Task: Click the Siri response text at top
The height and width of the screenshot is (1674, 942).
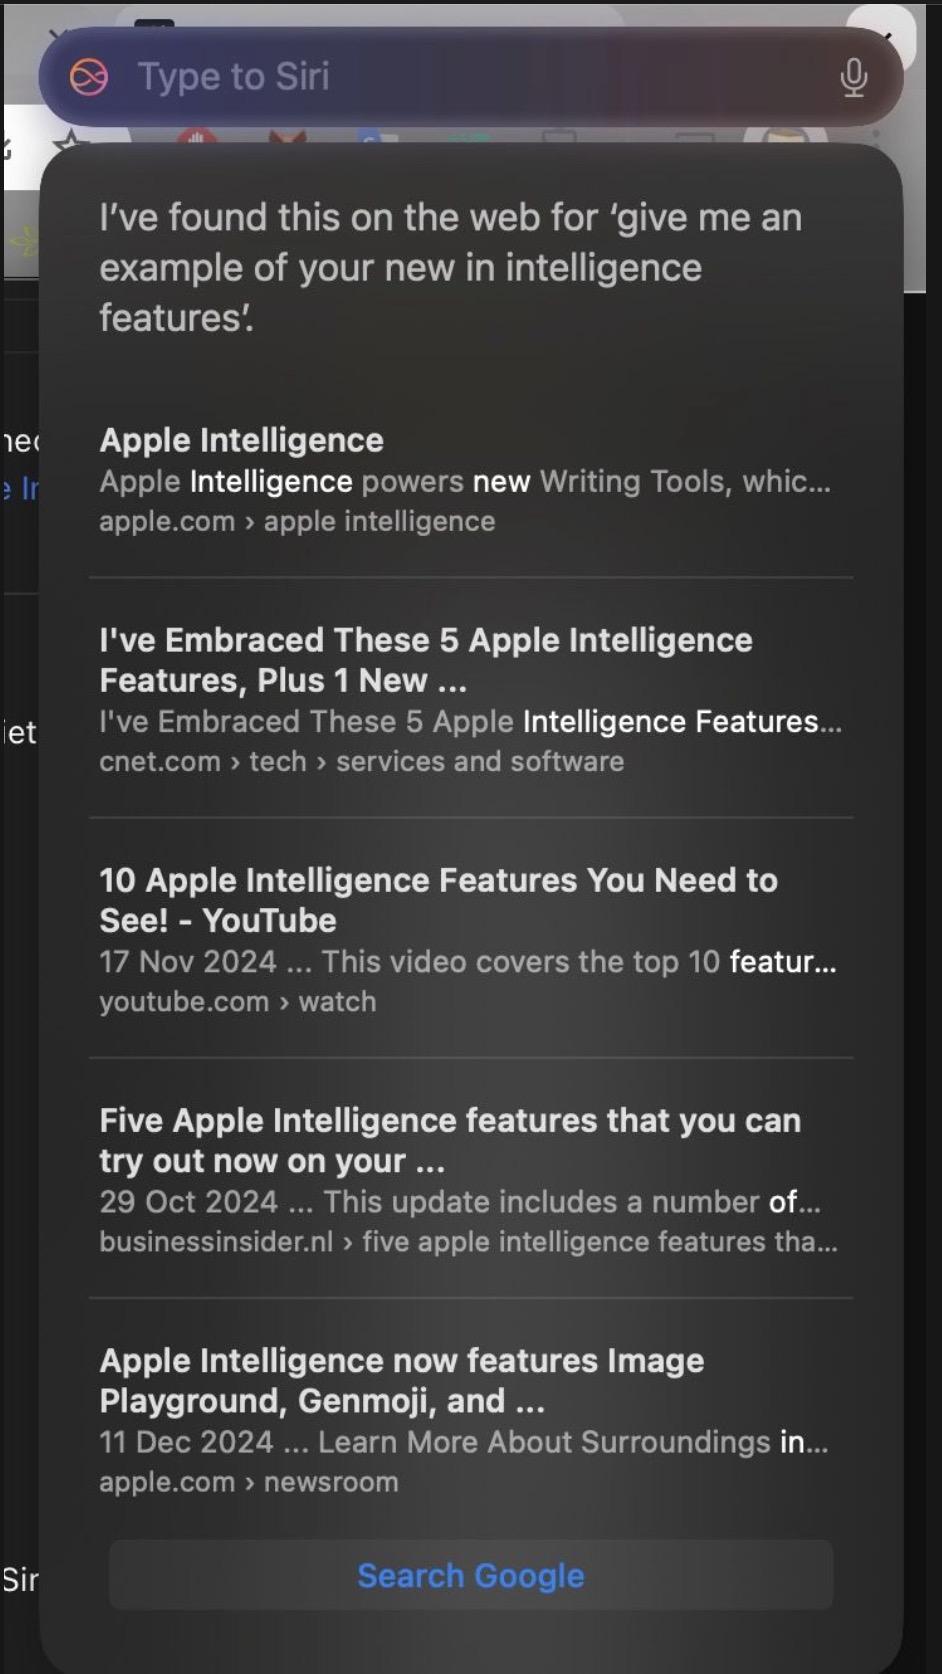Action: [x=450, y=267]
